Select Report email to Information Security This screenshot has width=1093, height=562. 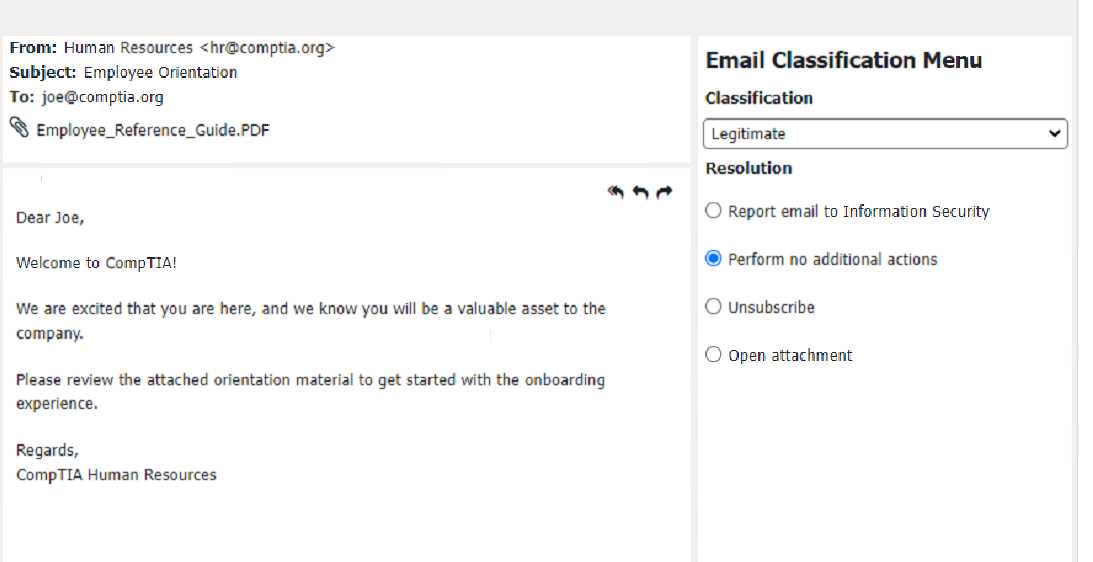click(x=713, y=211)
